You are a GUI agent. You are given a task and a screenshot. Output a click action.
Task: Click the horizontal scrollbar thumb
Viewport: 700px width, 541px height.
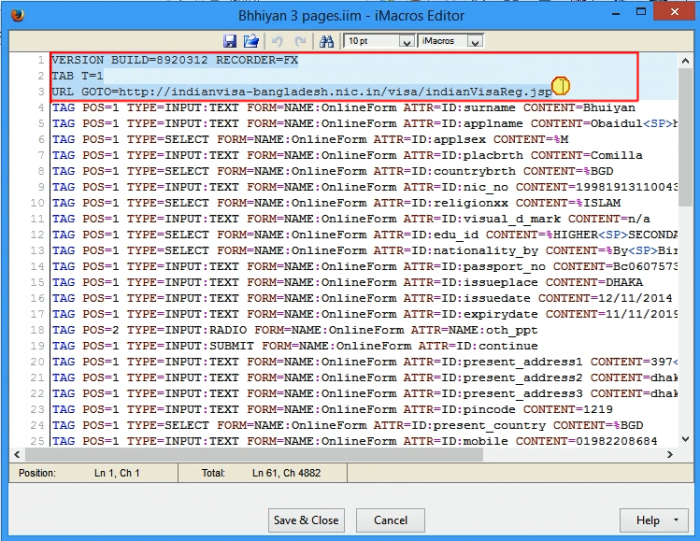254,454
